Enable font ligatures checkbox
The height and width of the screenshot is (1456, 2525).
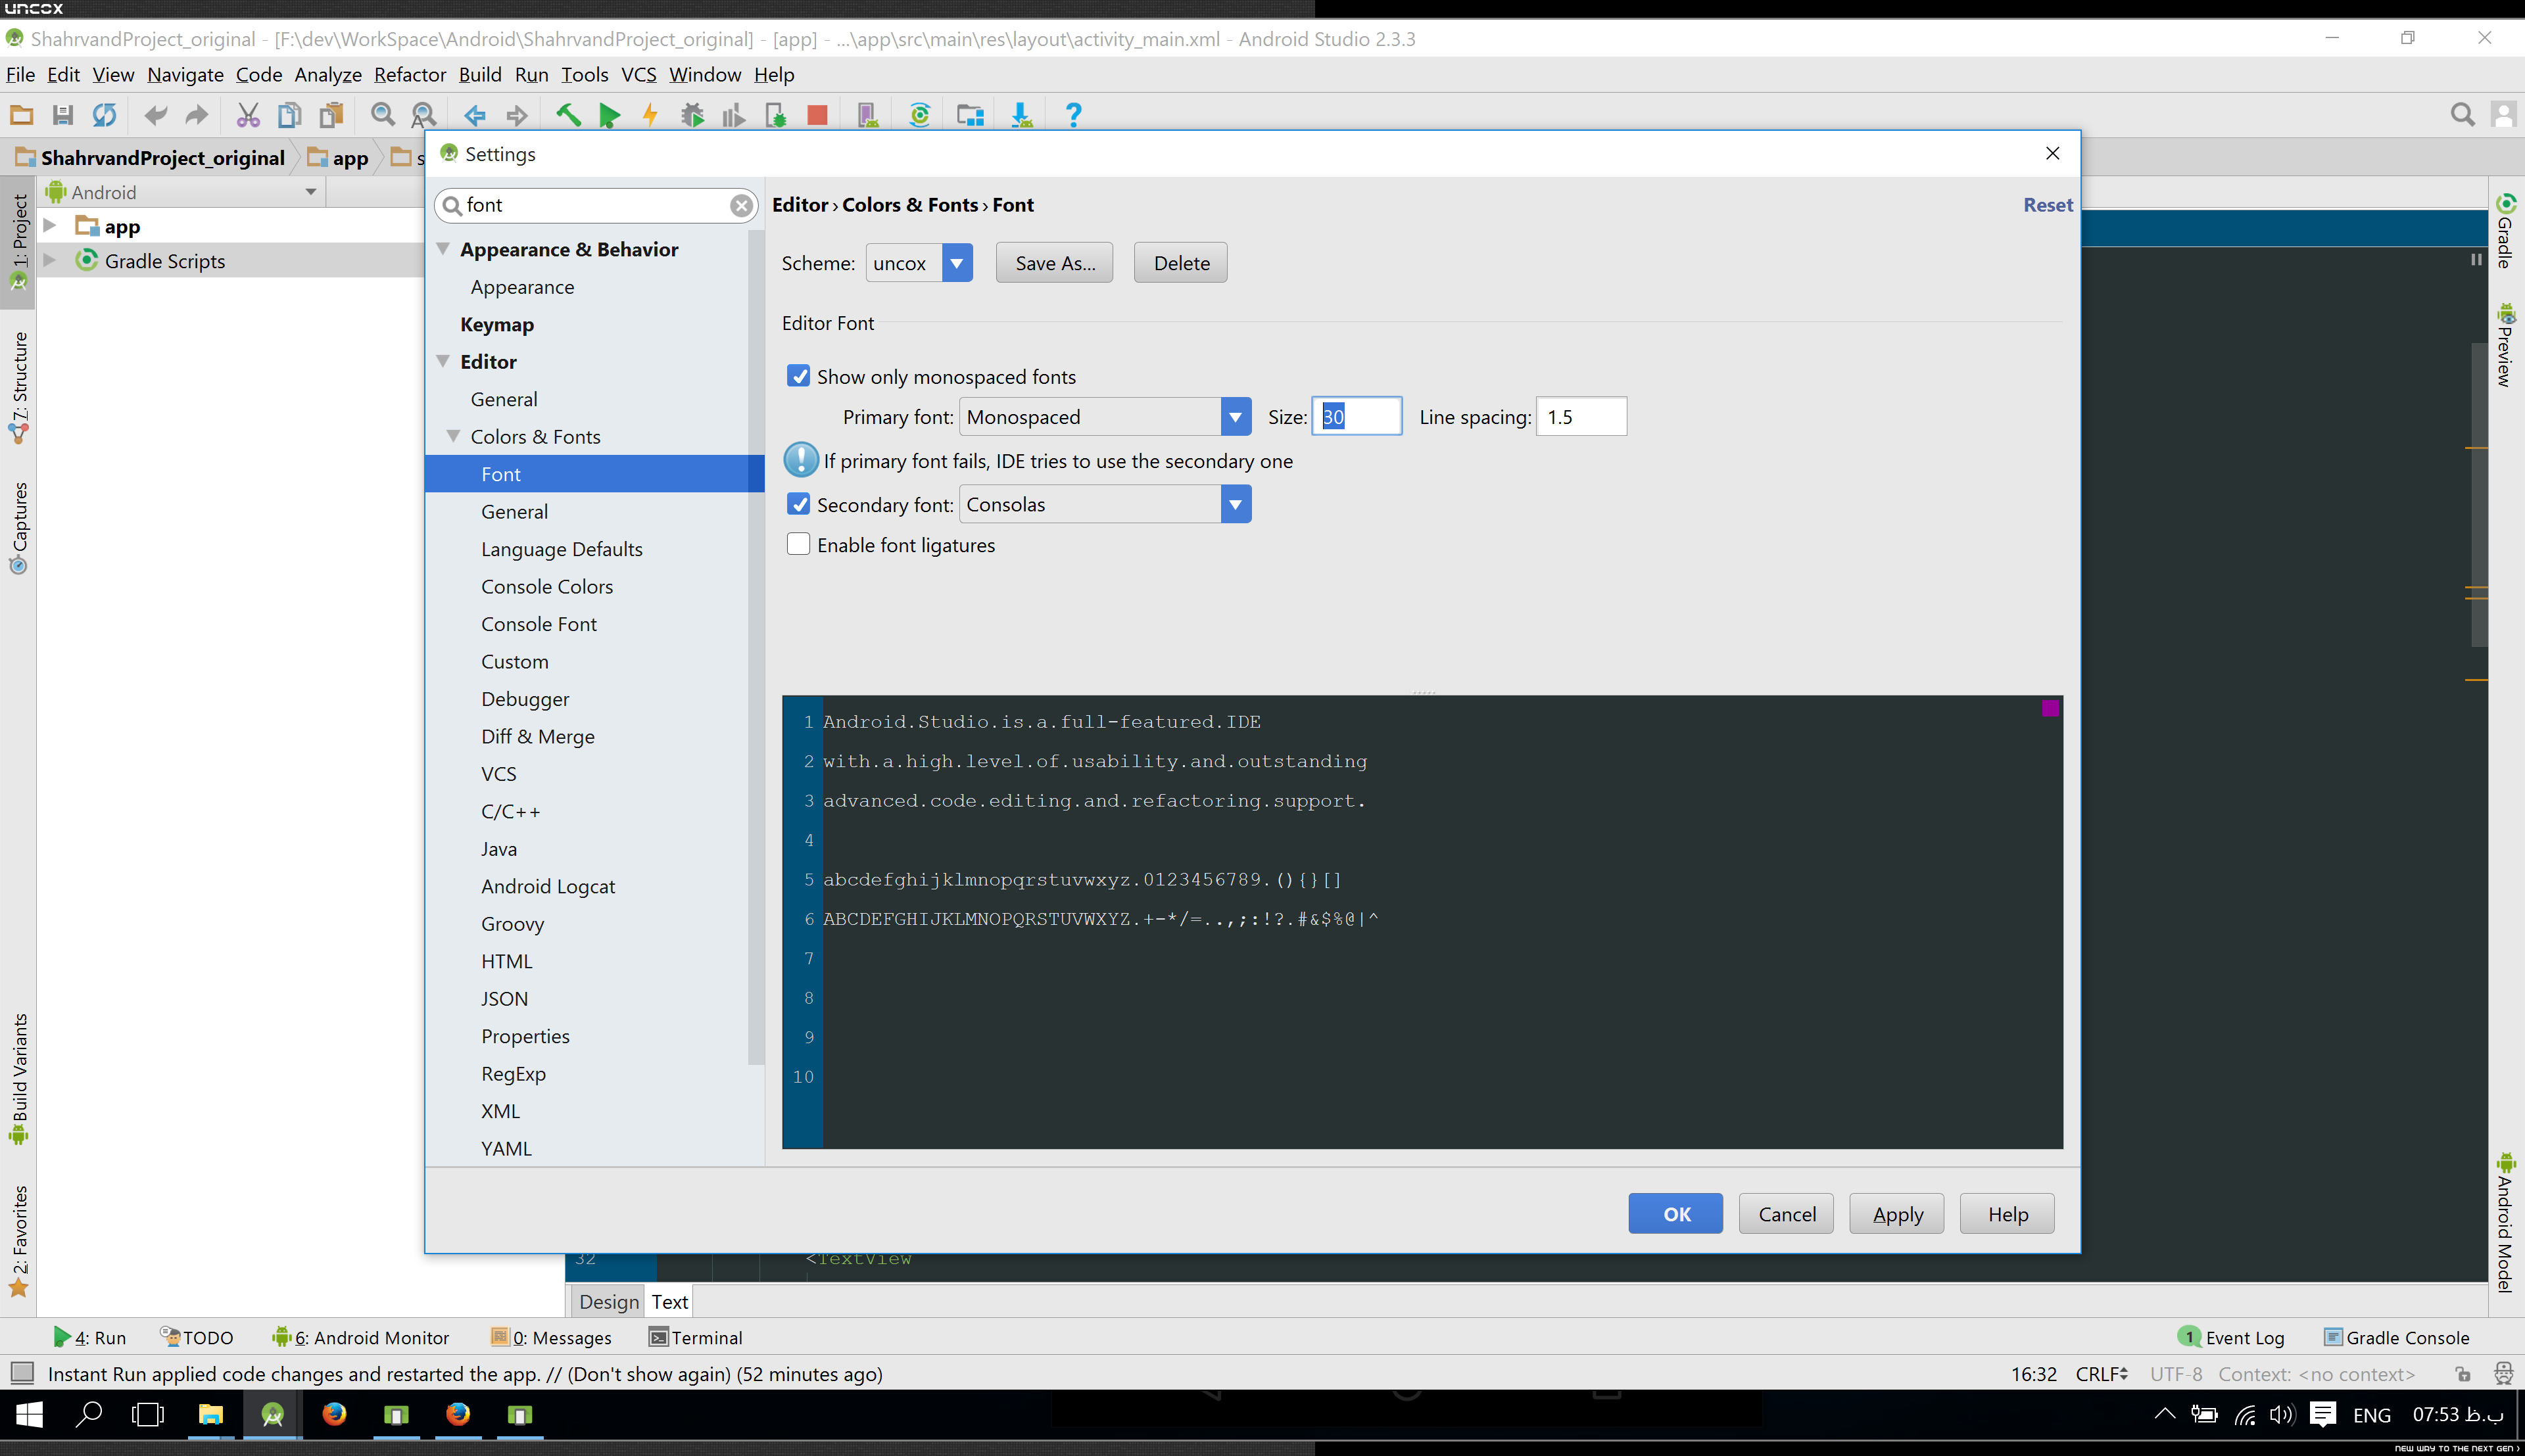pyautogui.click(x=798, y=544)
